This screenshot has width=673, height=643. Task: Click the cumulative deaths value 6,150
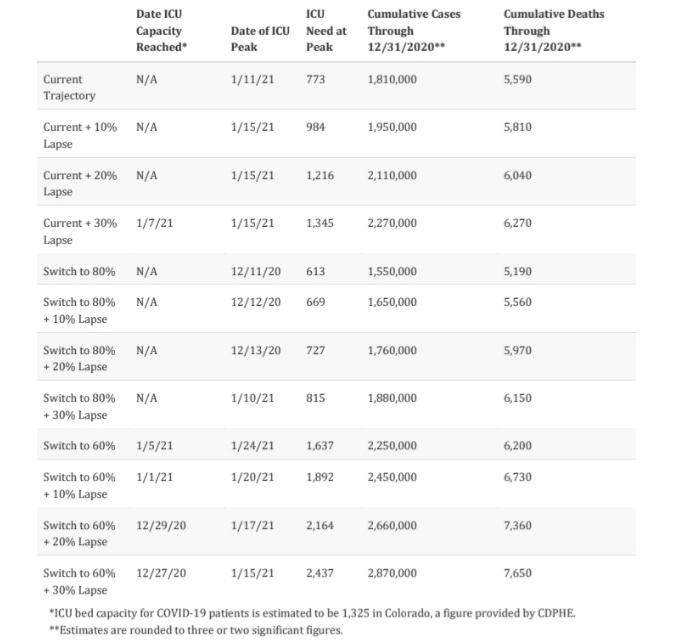pos(520,397)
